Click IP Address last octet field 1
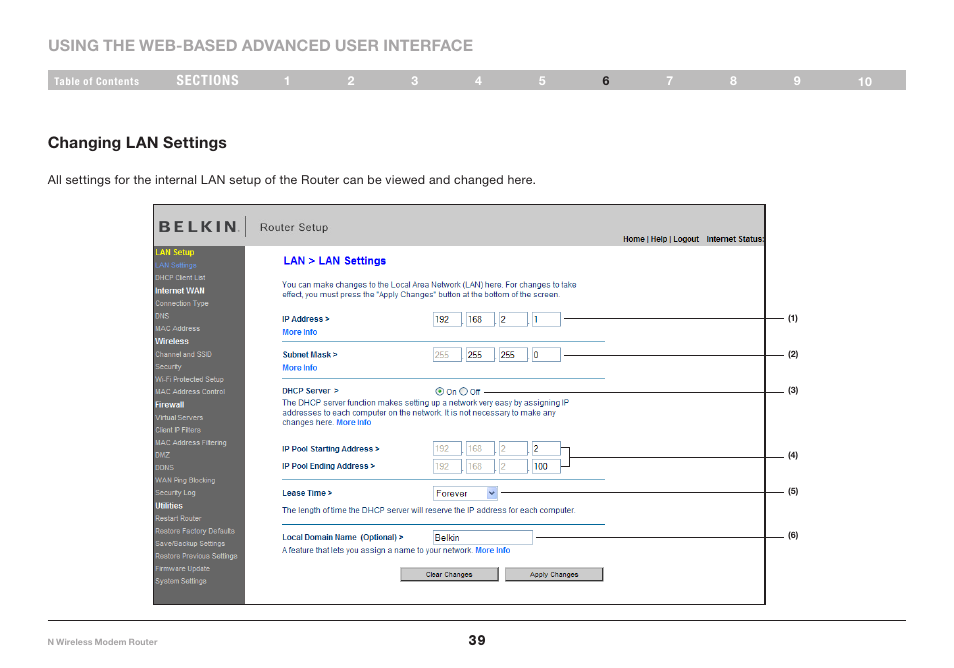This screenshot has height=668, width=954. point(546,319)
